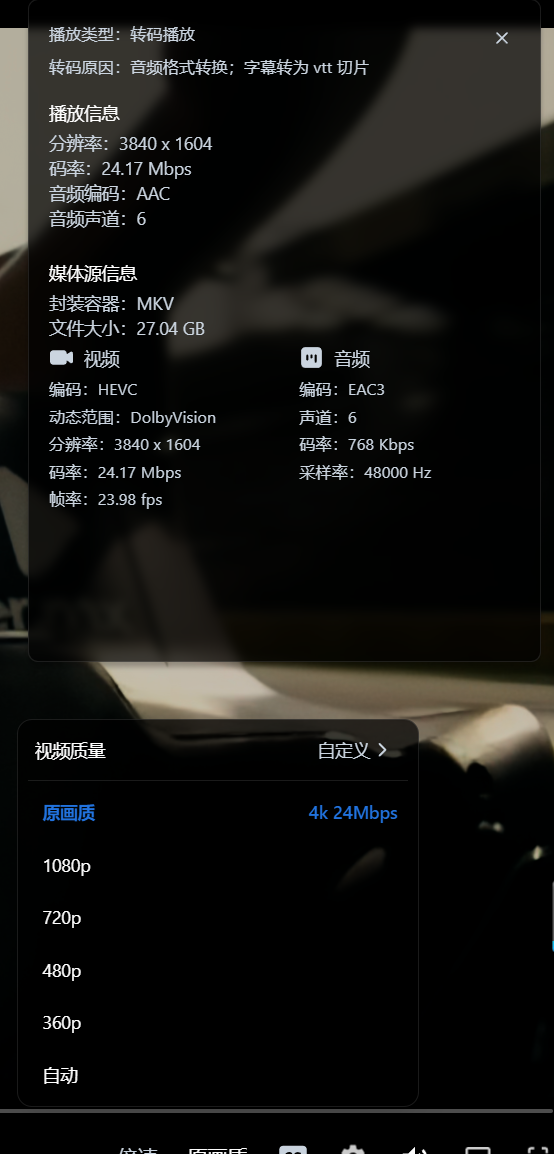Switch video quality to 1080p
Screen dimensions: 554x1154
click(x=217, y=866)
